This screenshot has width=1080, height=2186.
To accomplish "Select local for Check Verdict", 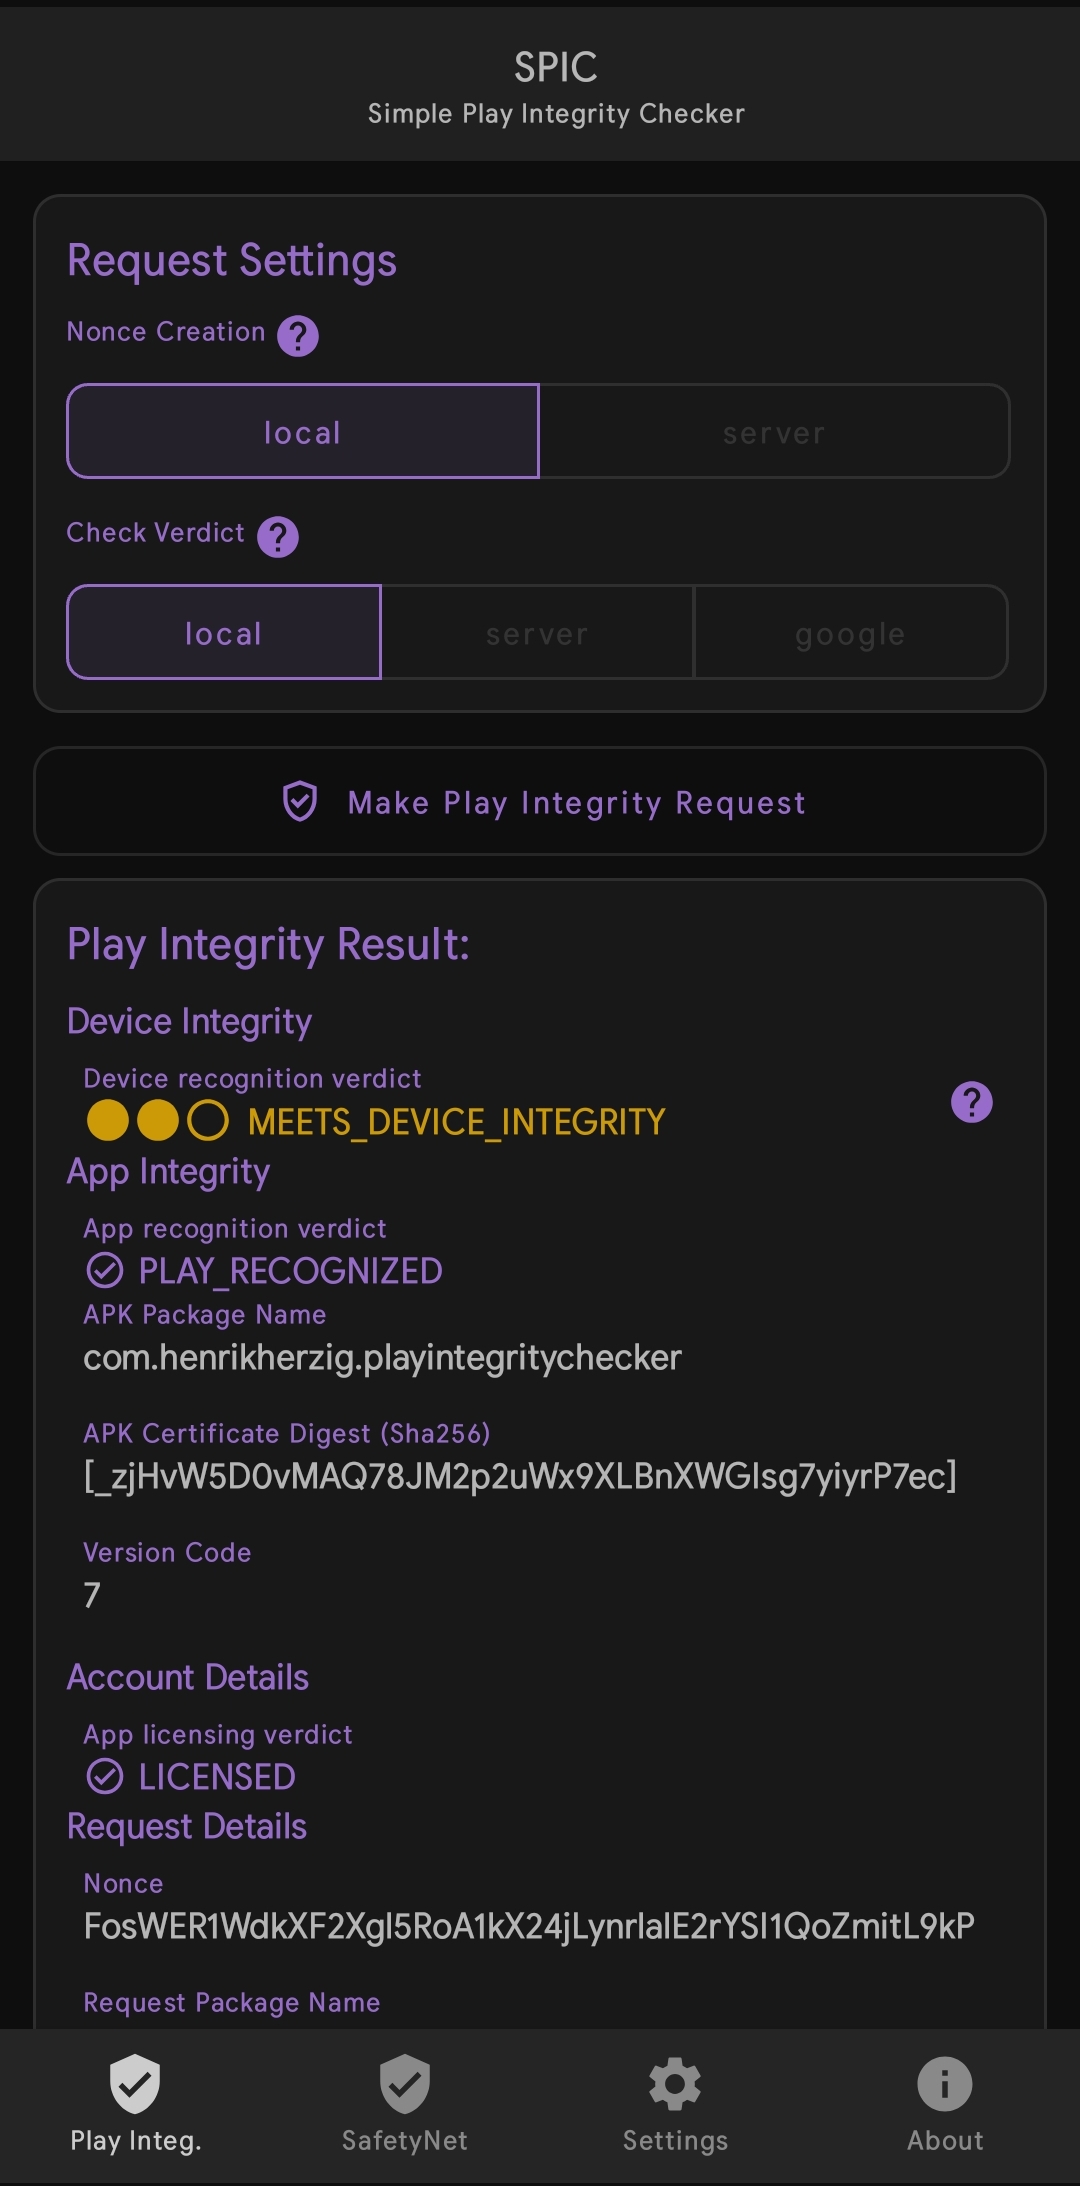I will [224, 632].
